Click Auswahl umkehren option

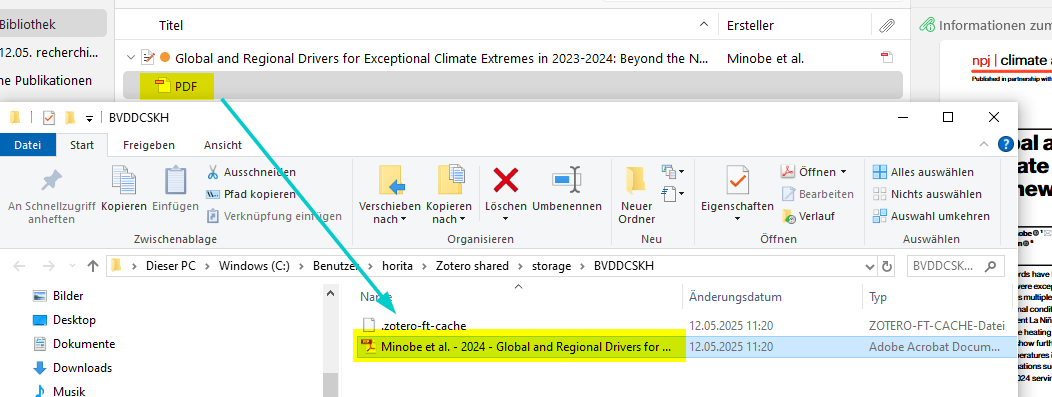coord(931,216)
